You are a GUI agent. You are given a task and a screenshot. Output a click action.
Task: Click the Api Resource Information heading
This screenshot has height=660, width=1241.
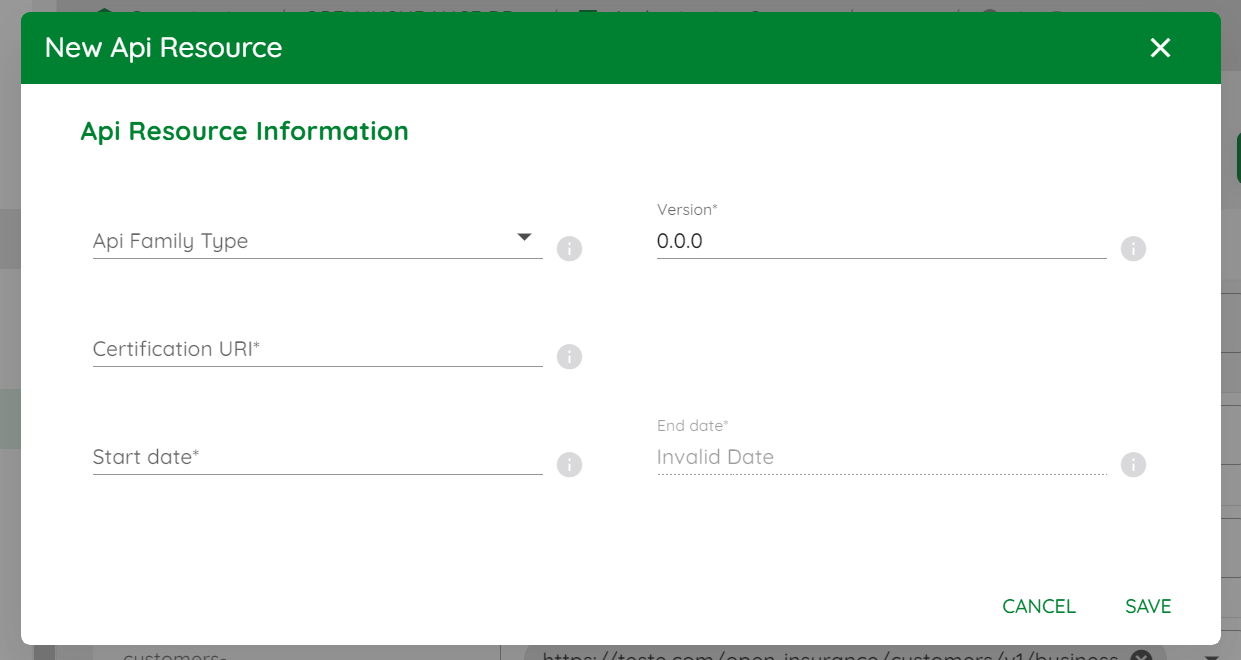(x=244, y=131)
